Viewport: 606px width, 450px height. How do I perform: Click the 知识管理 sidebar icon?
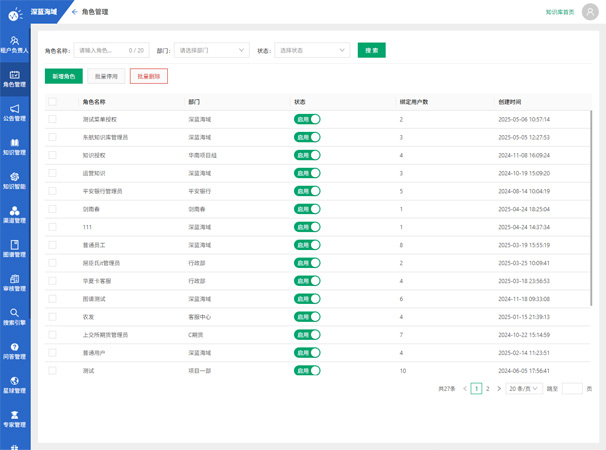(x=14, y=147)
